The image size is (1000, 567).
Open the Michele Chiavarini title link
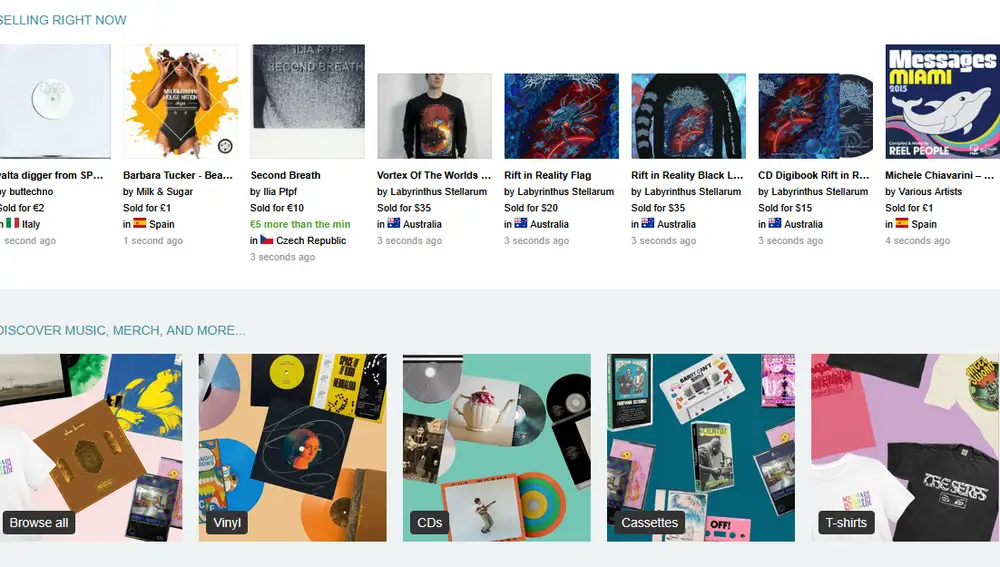[x=939, y=175]
